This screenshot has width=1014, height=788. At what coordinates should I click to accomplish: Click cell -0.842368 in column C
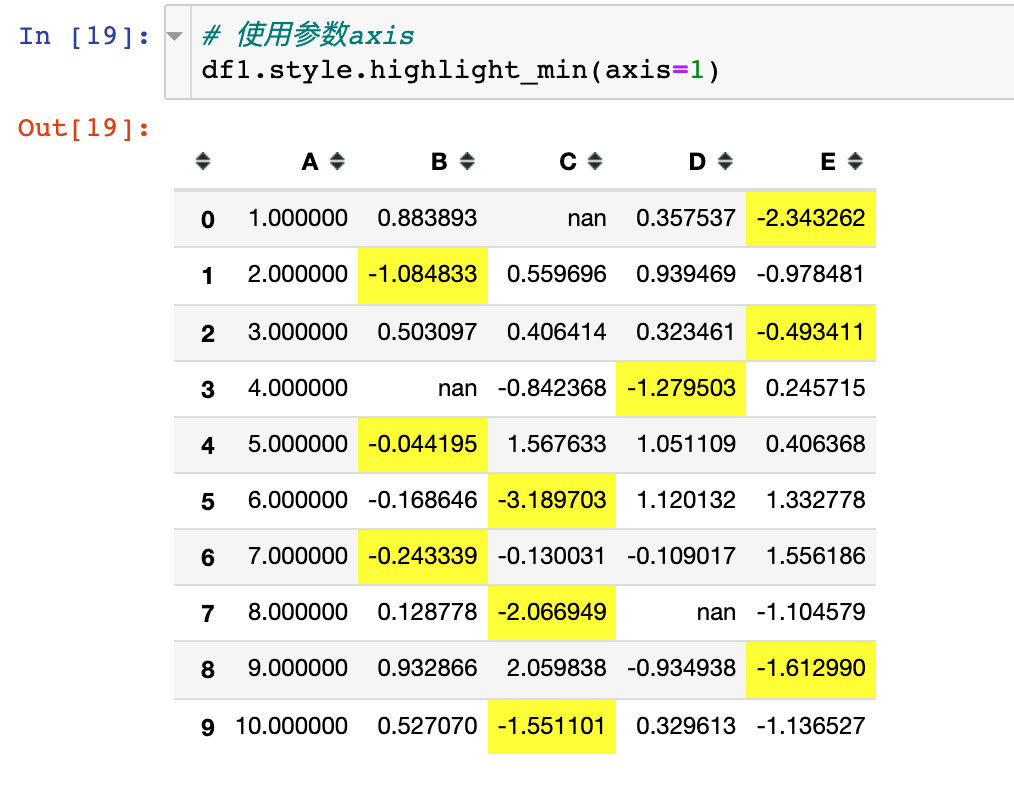click(x=552, y=389)
